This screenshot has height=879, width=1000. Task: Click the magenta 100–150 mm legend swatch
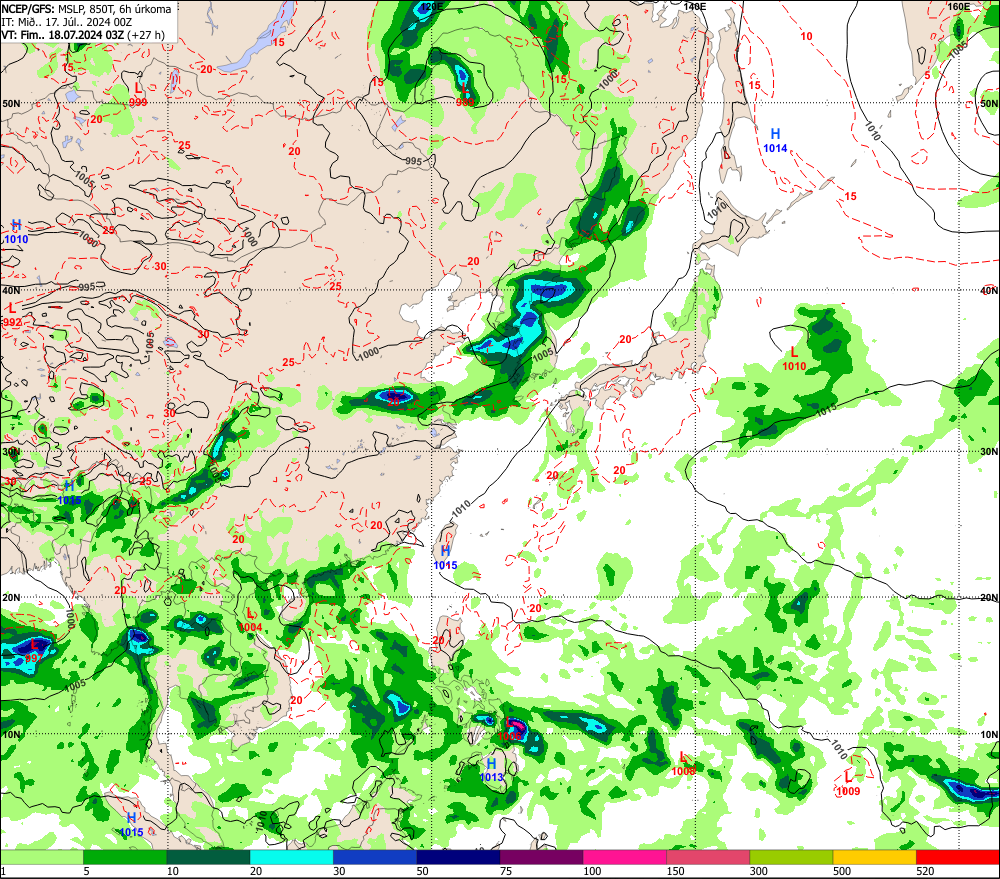[624, 857]
